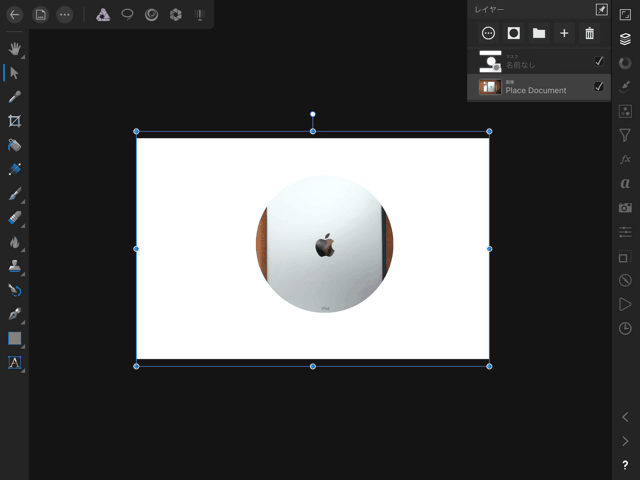Select the Text frame tool
The width and height of the screenshot is (640, 480).
tap(15, 362)
